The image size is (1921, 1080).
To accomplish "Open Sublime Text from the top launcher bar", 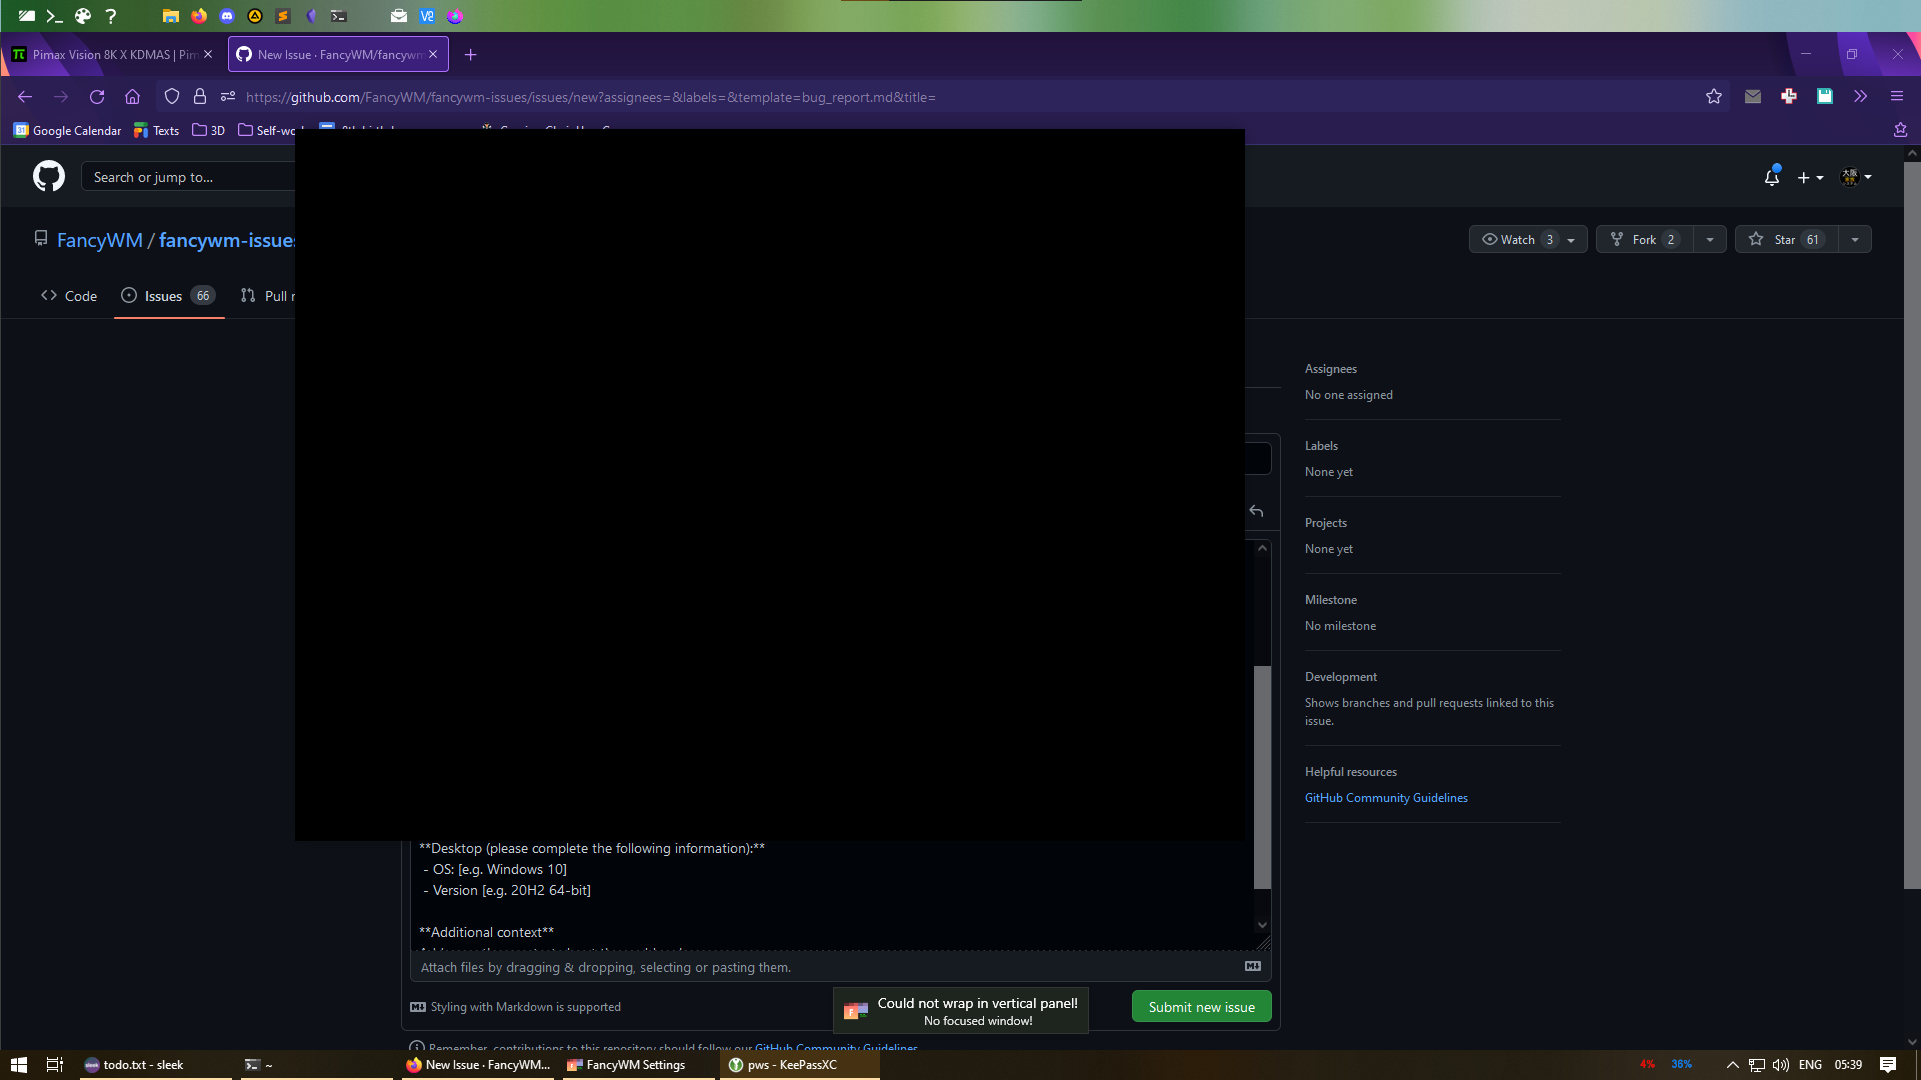I will (283, 16).
